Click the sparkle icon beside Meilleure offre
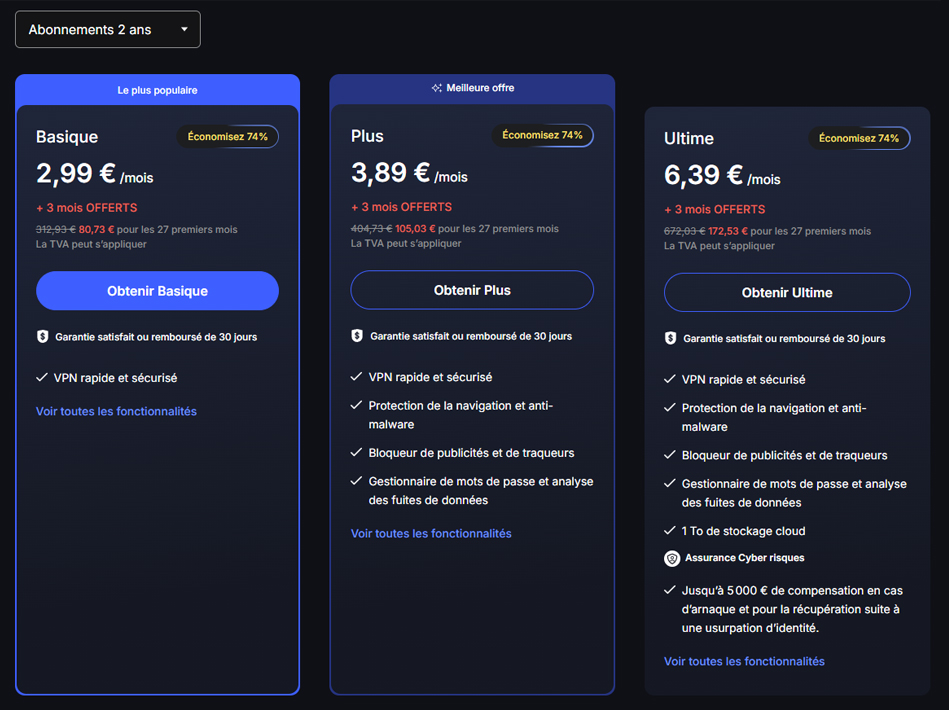Image resolution: width=949 pixels, height=710 pixels. coord(436,88)
